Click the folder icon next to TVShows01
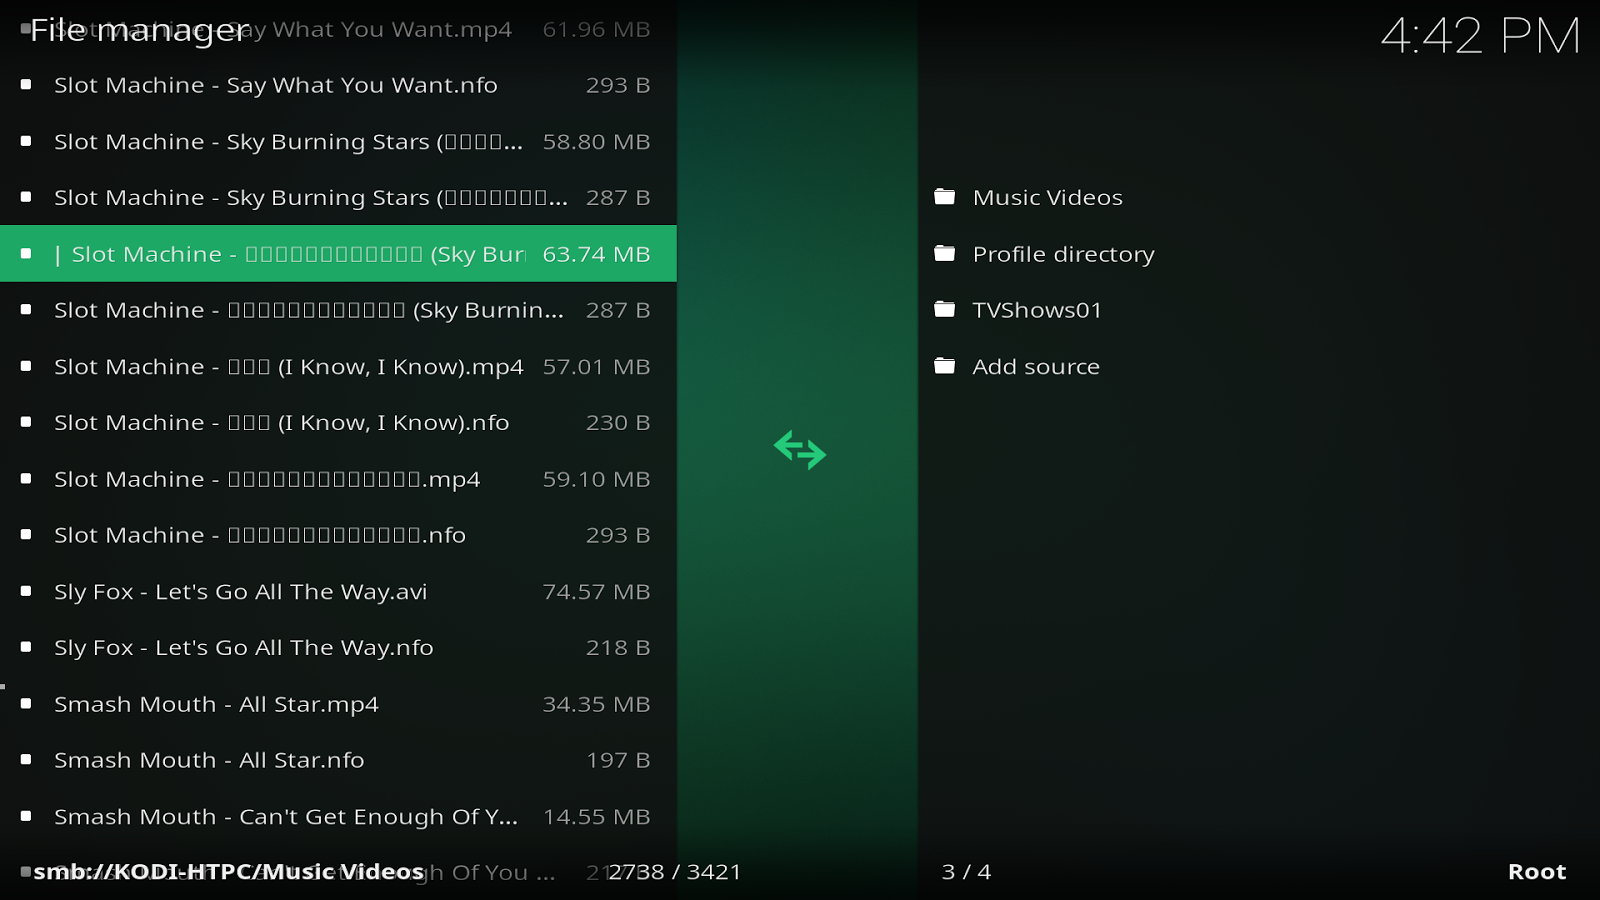The image size is (1600, 900). tap(944, 309)
